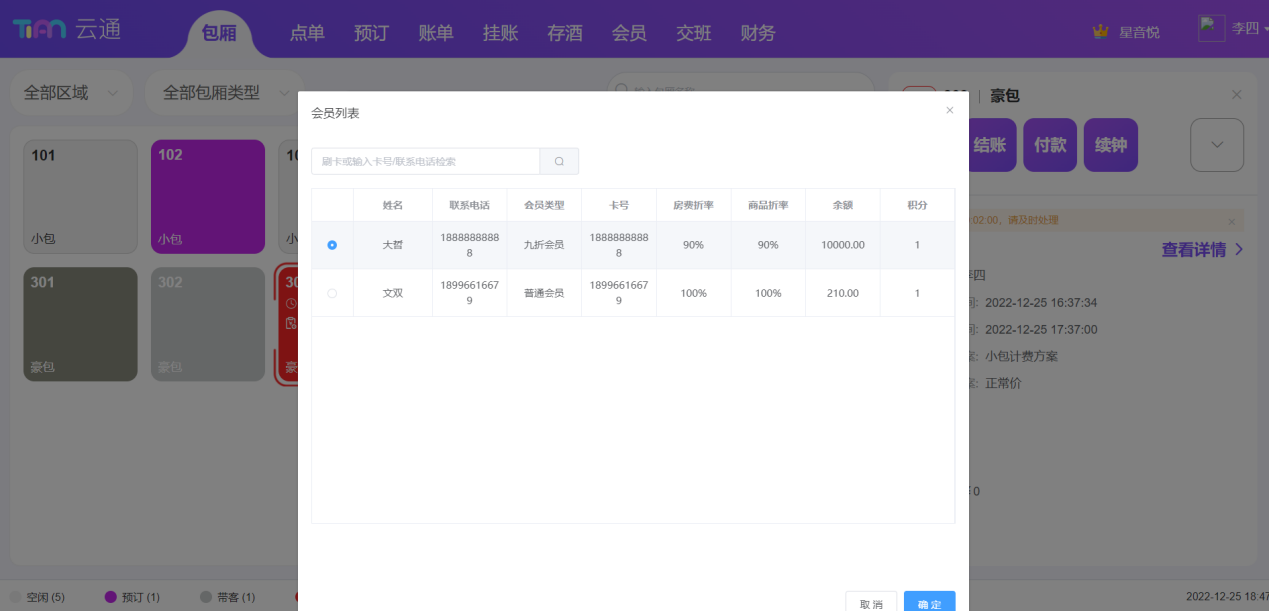Select member 大哲 radio button
1269x611 pixels.
(332, 245)
